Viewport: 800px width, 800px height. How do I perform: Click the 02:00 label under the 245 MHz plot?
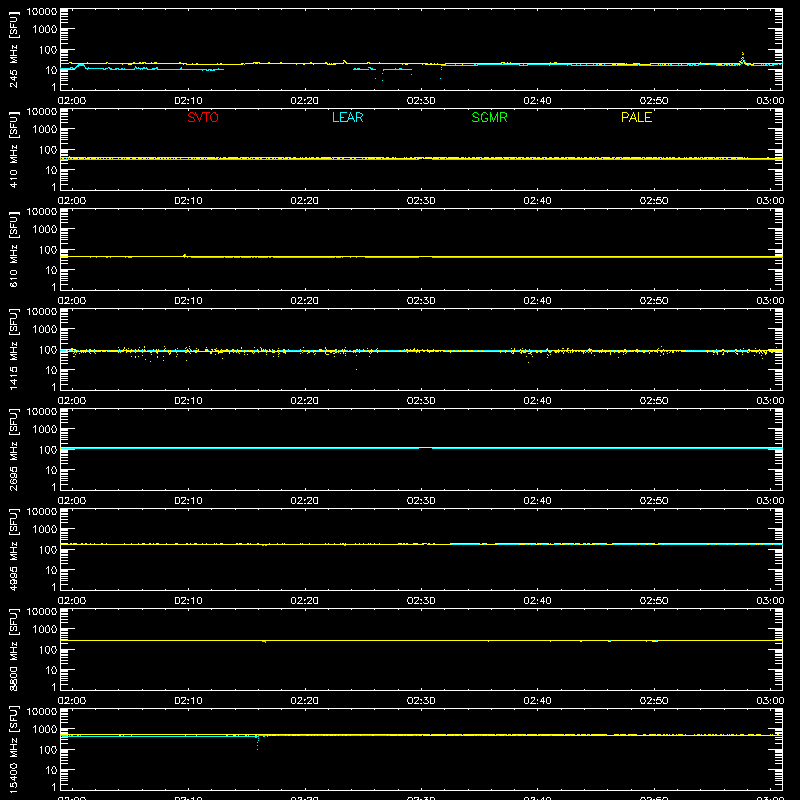72,101
